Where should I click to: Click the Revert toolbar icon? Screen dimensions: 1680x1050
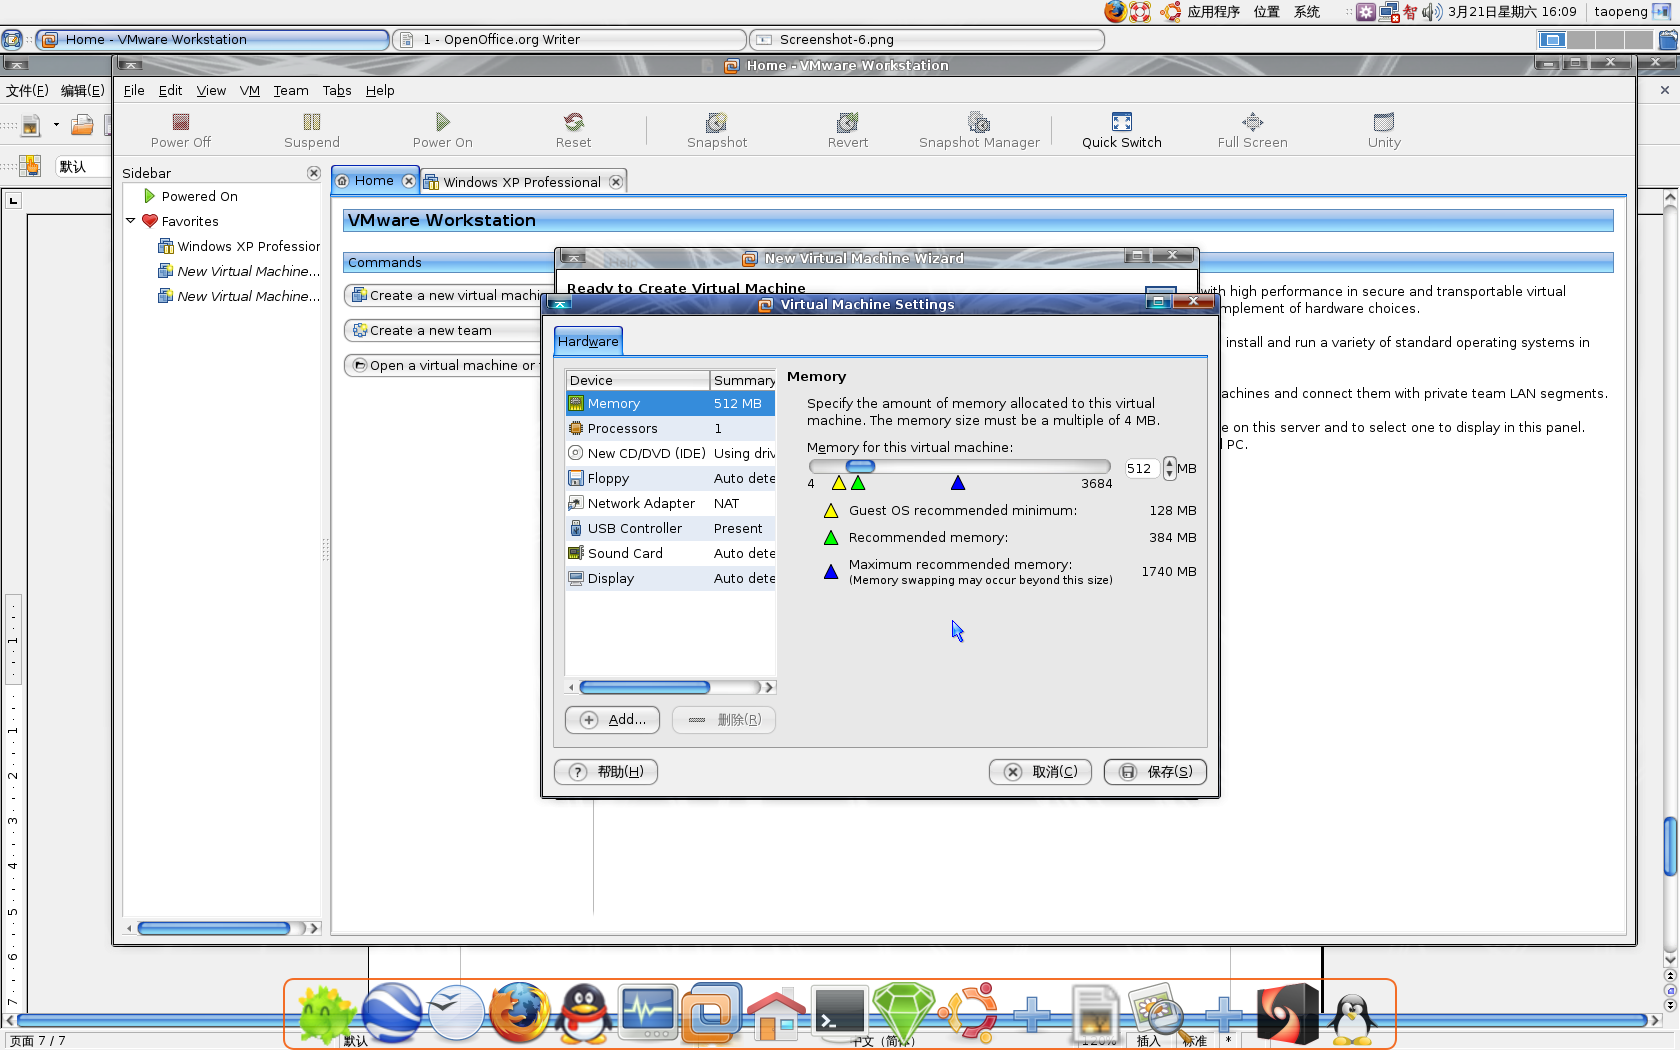pyautogui.click(x=848, y=130)
